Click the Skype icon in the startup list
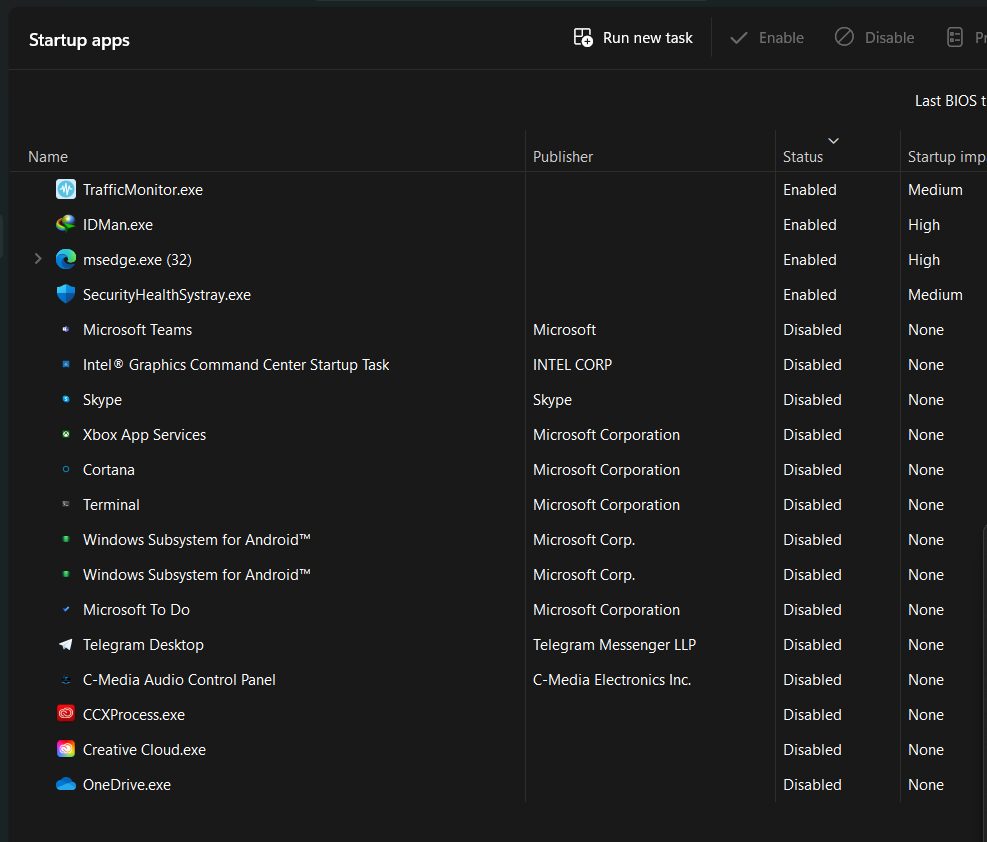 click(65, 399)
